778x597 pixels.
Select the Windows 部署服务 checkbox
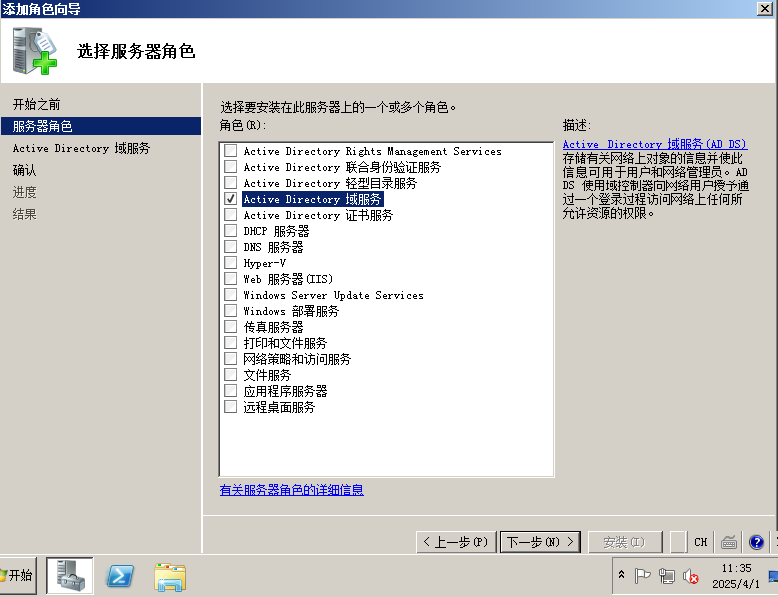[x=230, y=311]
